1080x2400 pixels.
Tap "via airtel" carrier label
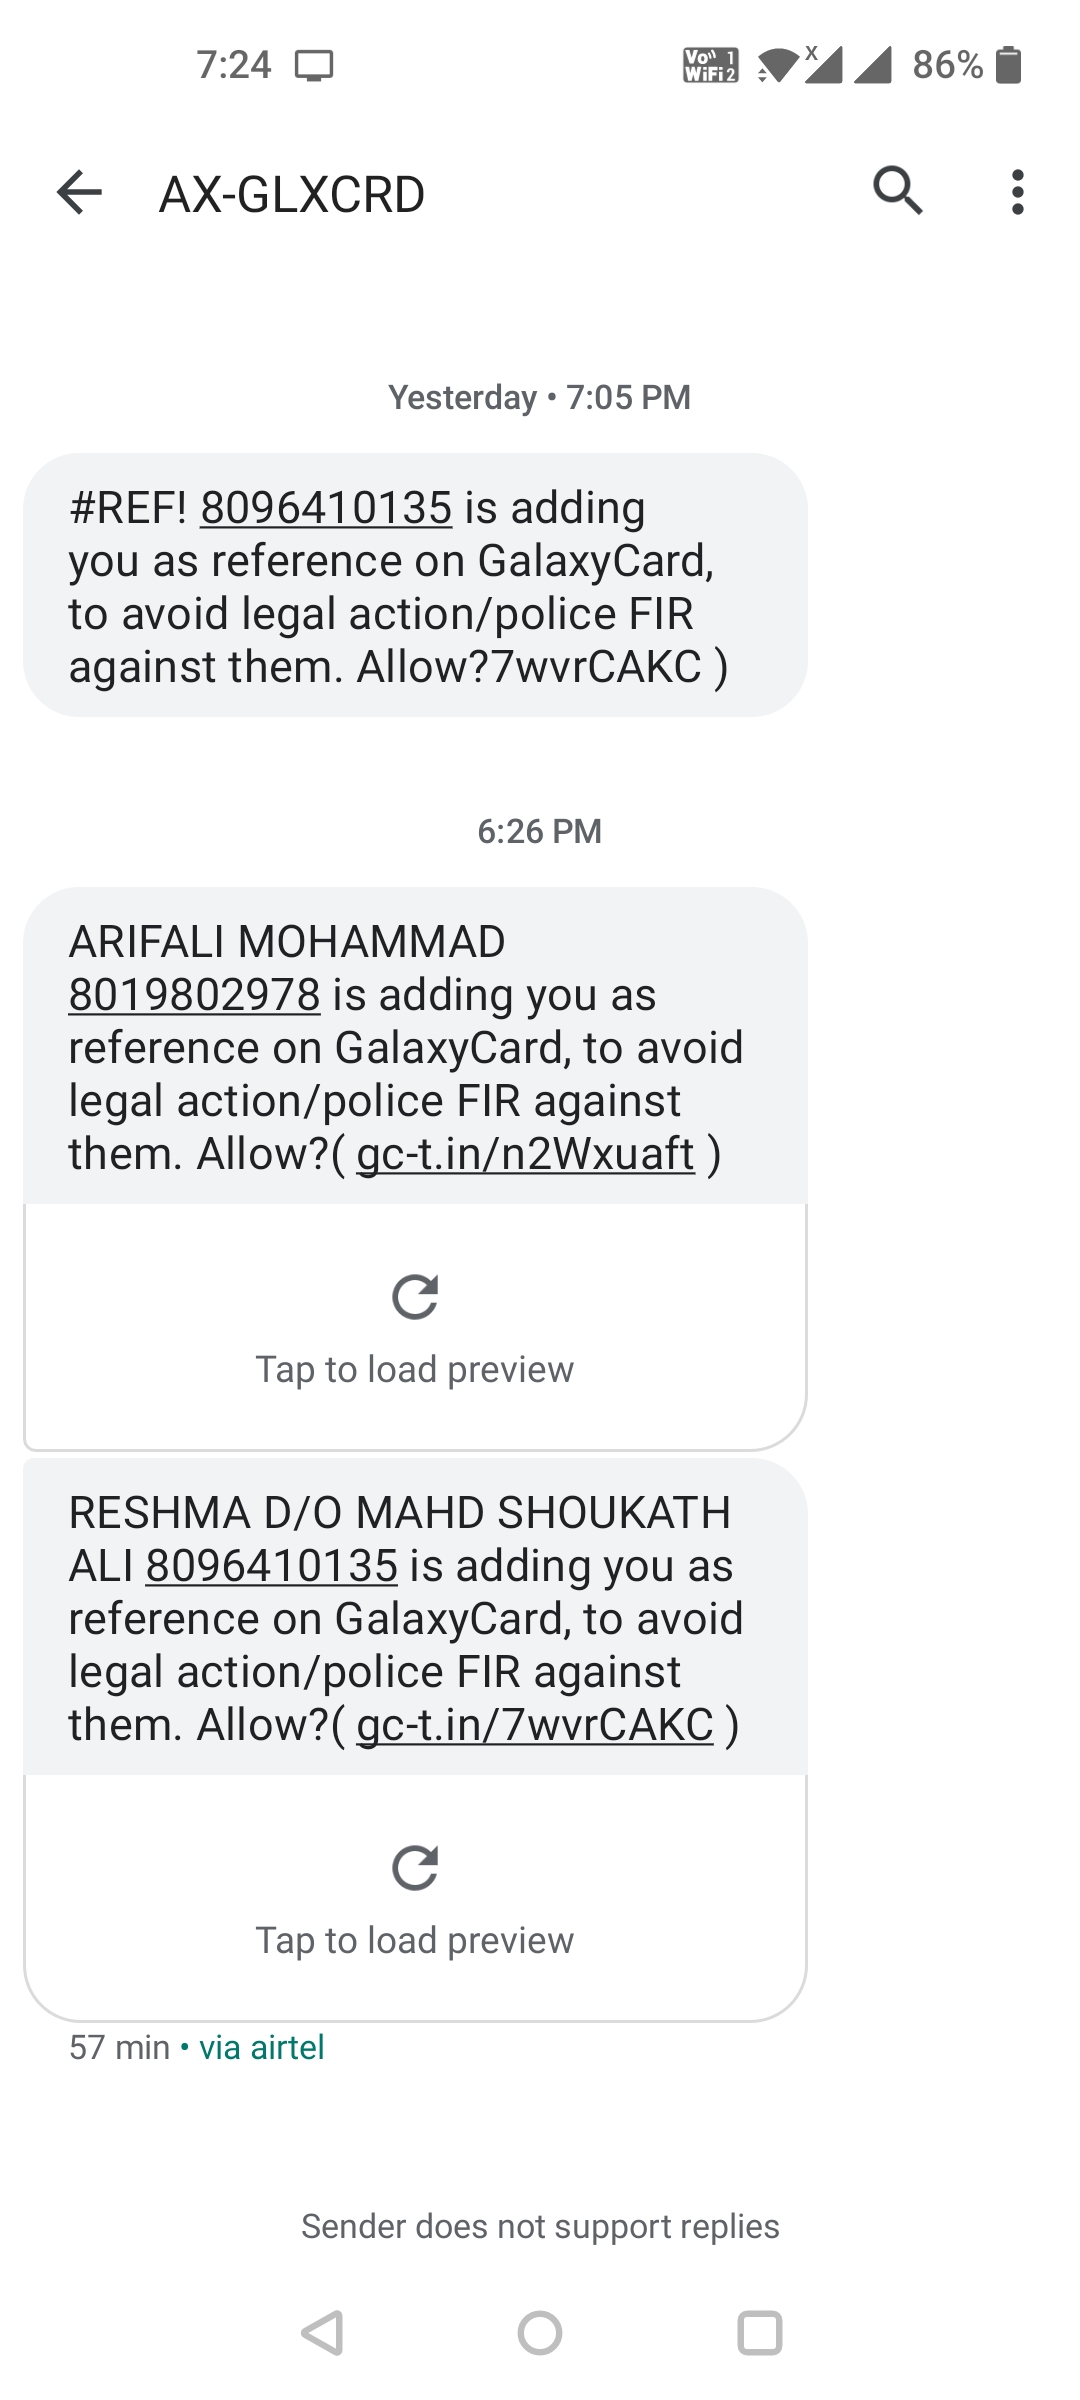pos(262,2047)
